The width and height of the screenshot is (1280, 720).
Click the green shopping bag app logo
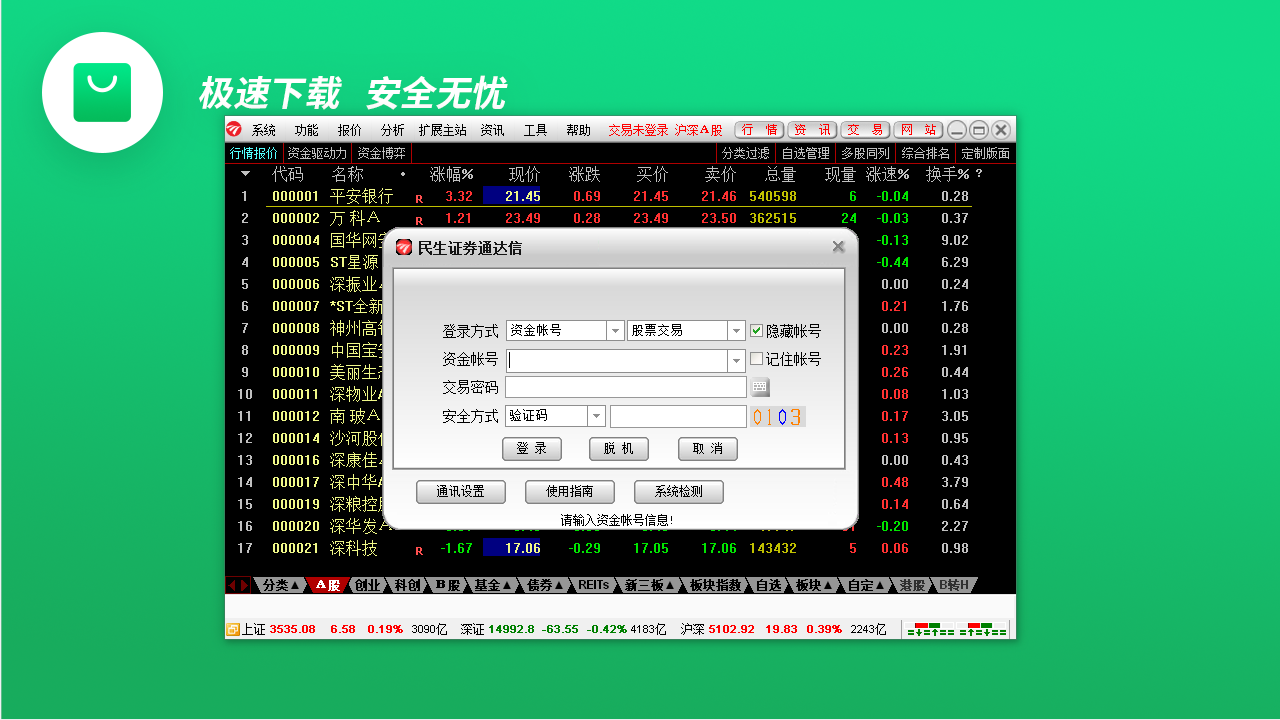point(102,93)
